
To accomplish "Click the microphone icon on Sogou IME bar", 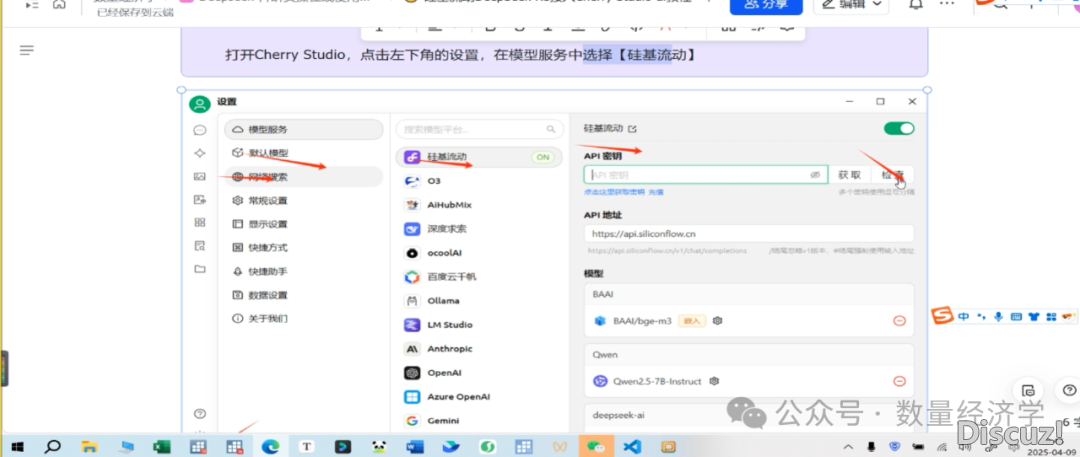I will 998,317.
